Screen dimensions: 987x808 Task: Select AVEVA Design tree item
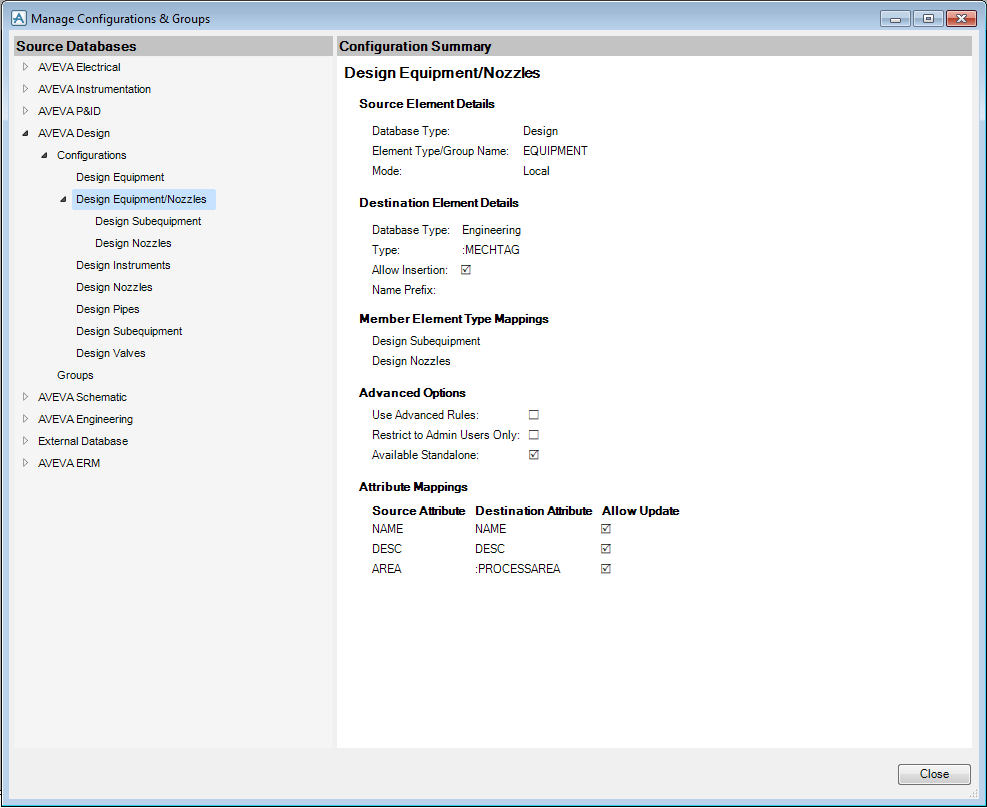tap(74, 133)
